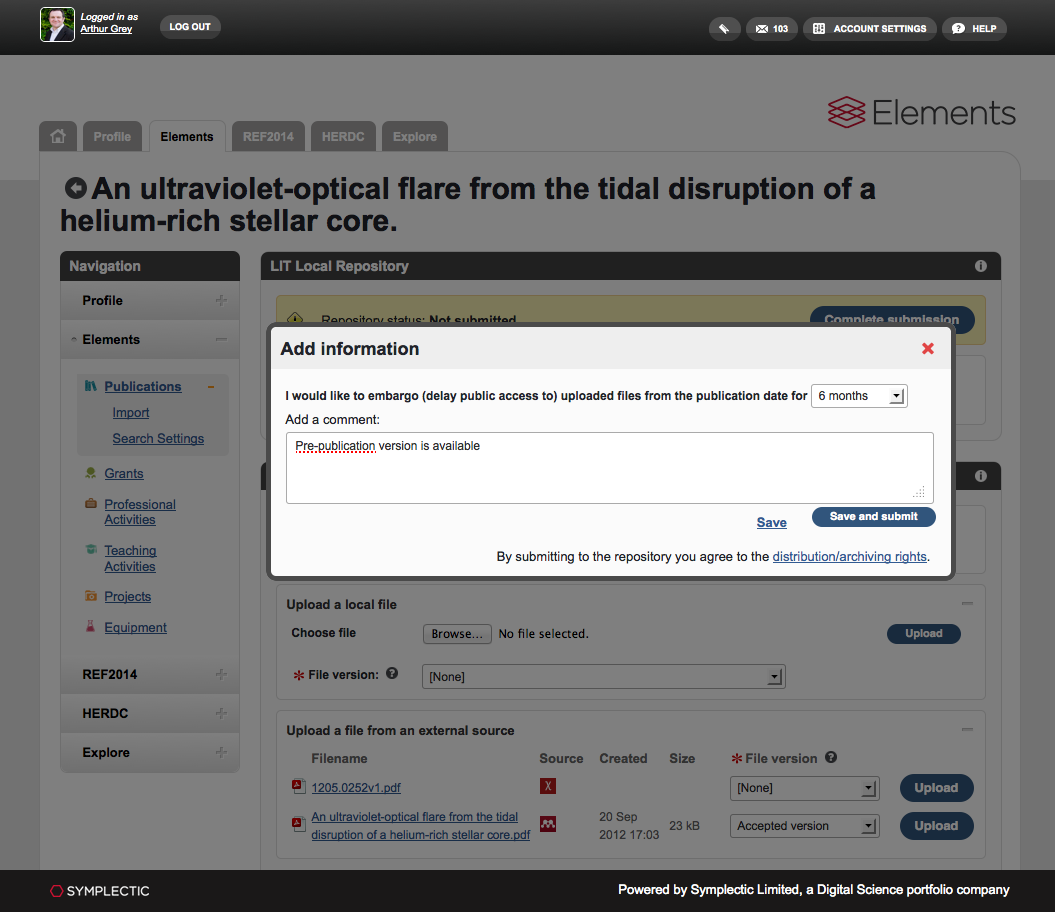Switch to the Explore tab
Image resolution: width=1055 pixels, height=912 pixels.
414,137
